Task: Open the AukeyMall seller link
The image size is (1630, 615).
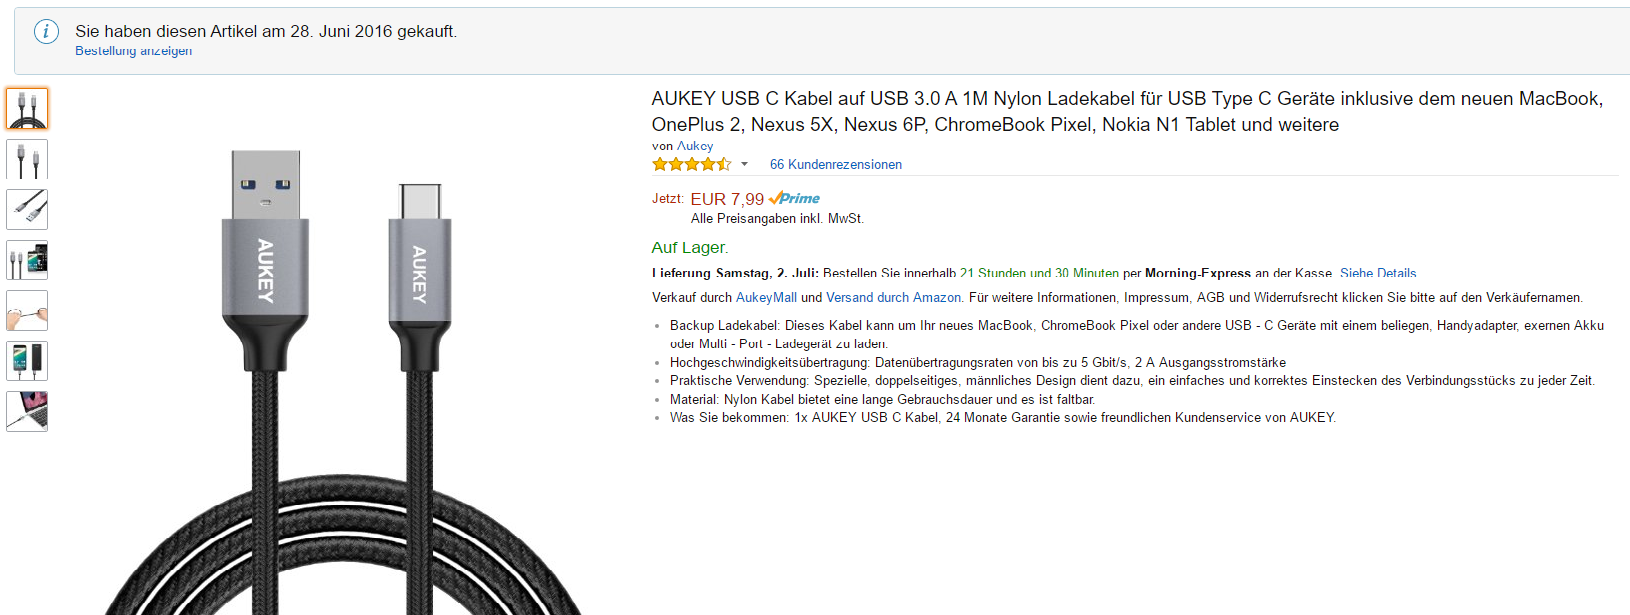Action: click(x=766, y=297)
